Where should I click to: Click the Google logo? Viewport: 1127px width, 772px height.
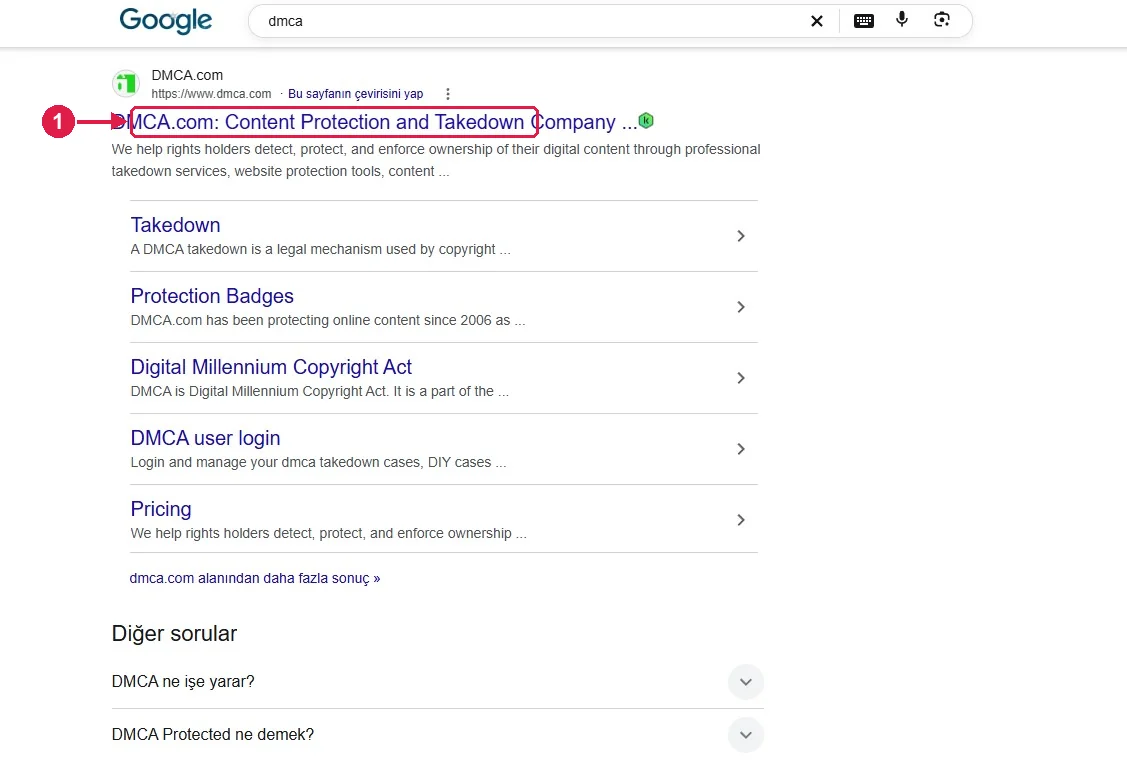coord(165,20)
